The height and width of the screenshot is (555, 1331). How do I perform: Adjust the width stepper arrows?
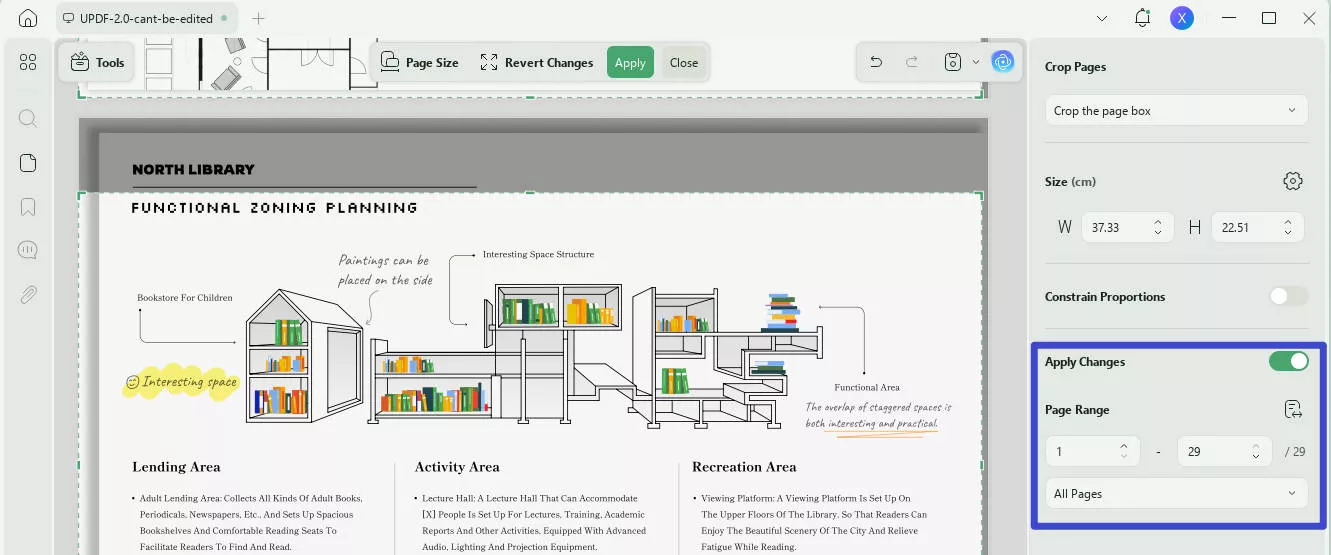coord(1158,227)
